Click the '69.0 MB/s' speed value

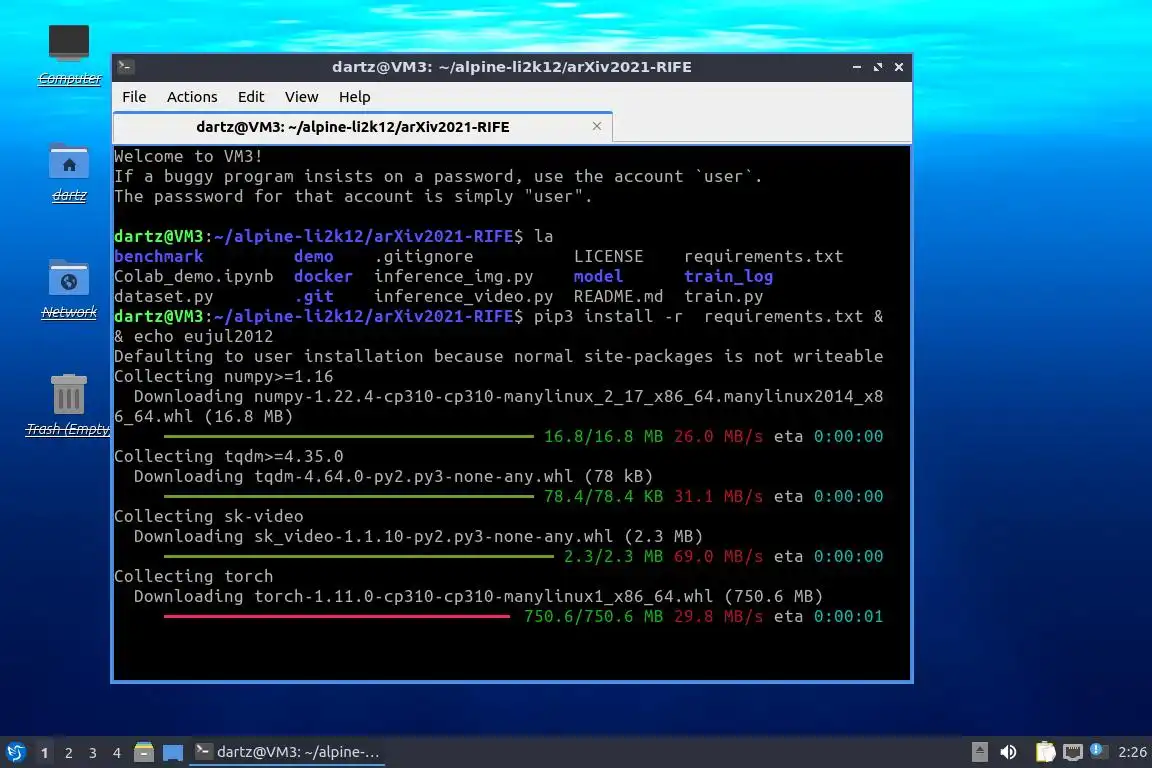coord(719,556)
